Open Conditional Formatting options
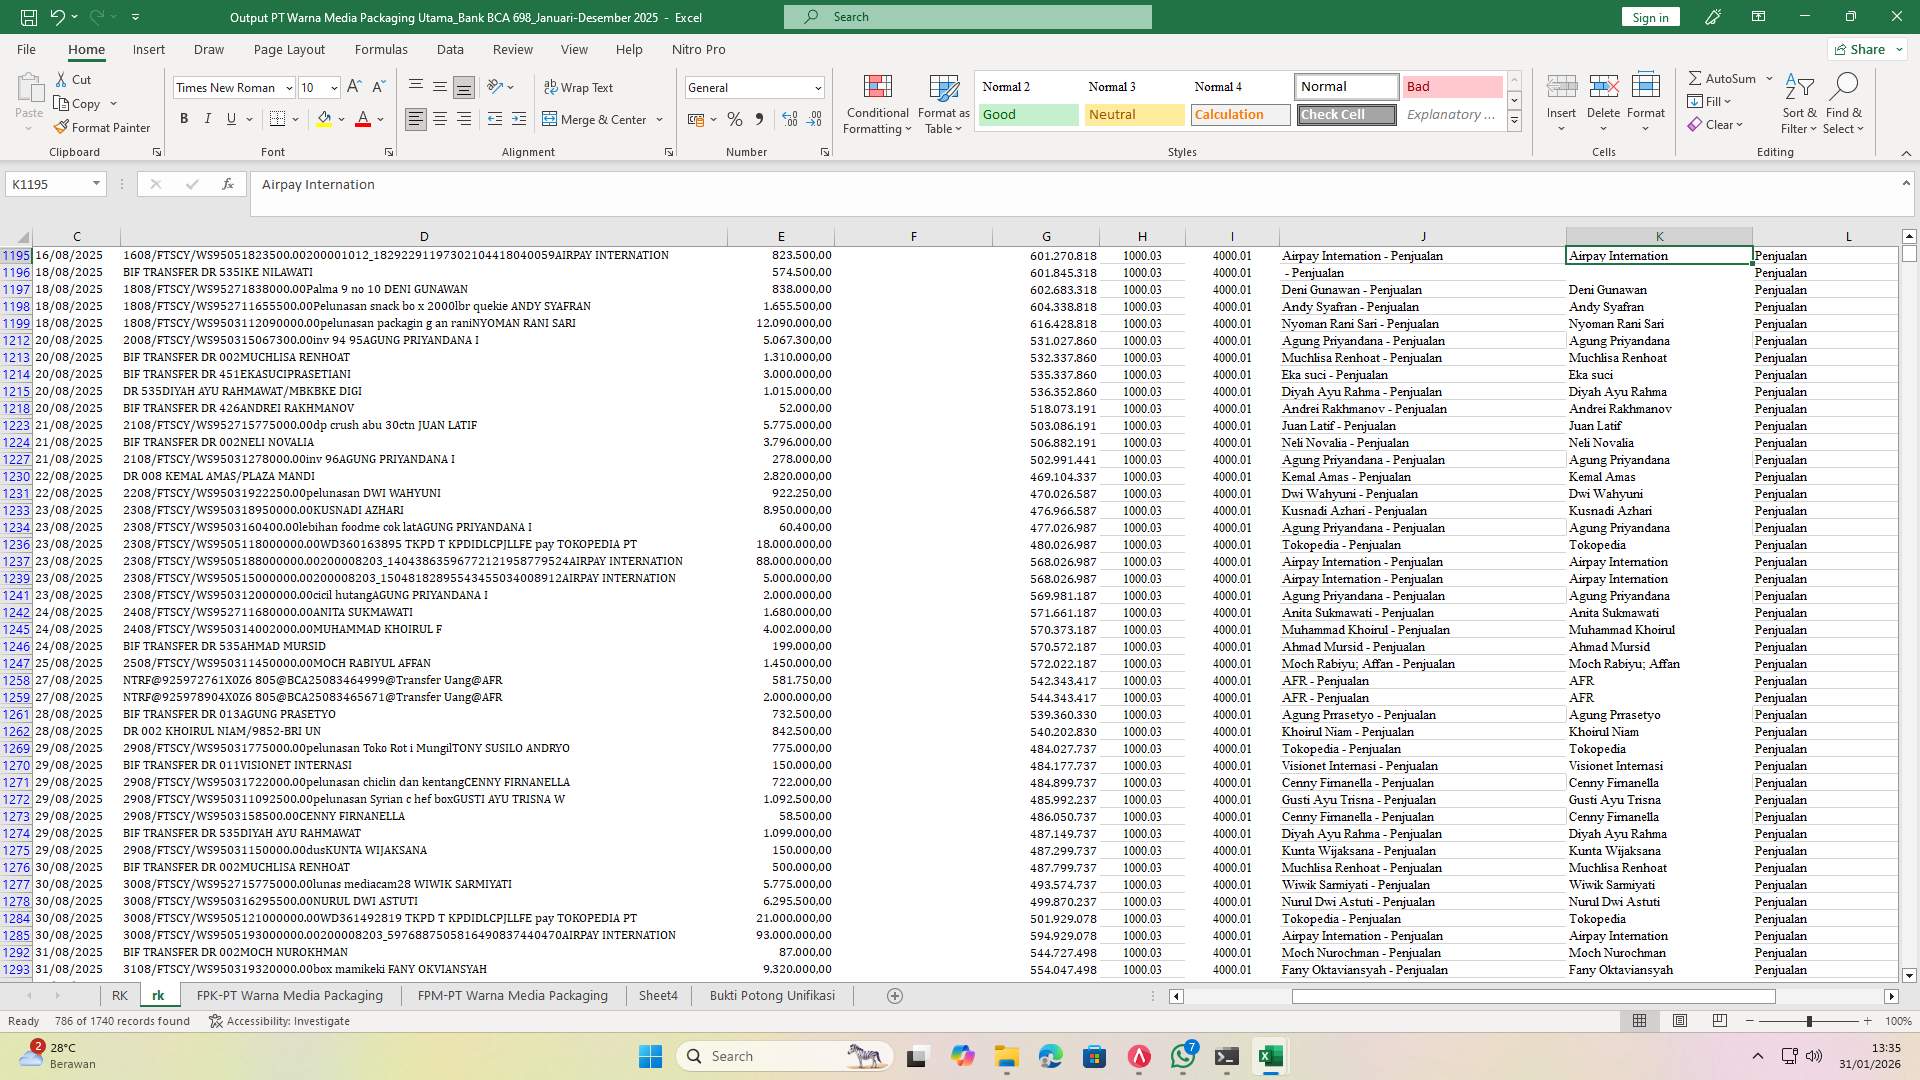This screenshot has height=1080, width=1920. tap(877, 103)
